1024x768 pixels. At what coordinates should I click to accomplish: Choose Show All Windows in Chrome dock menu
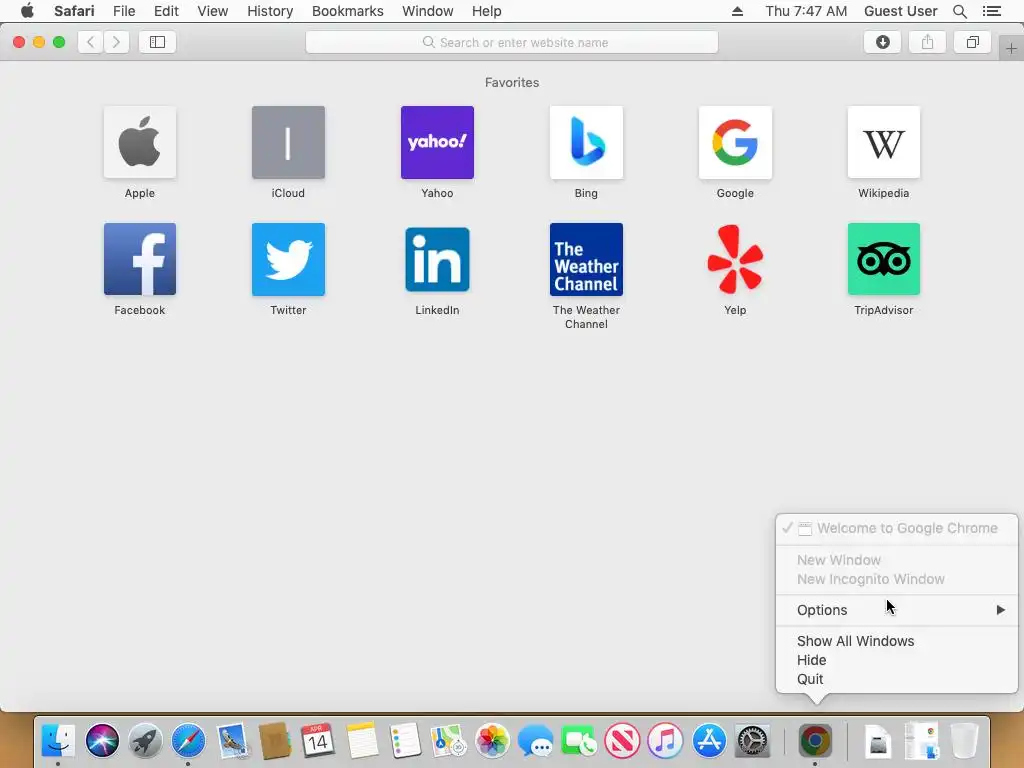pos(897,641)
